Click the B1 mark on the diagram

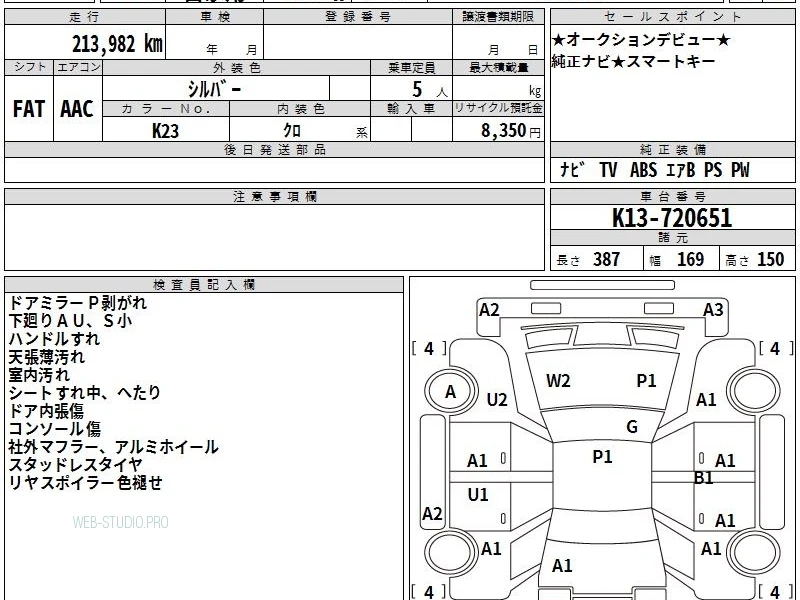(x=704, y=478)
